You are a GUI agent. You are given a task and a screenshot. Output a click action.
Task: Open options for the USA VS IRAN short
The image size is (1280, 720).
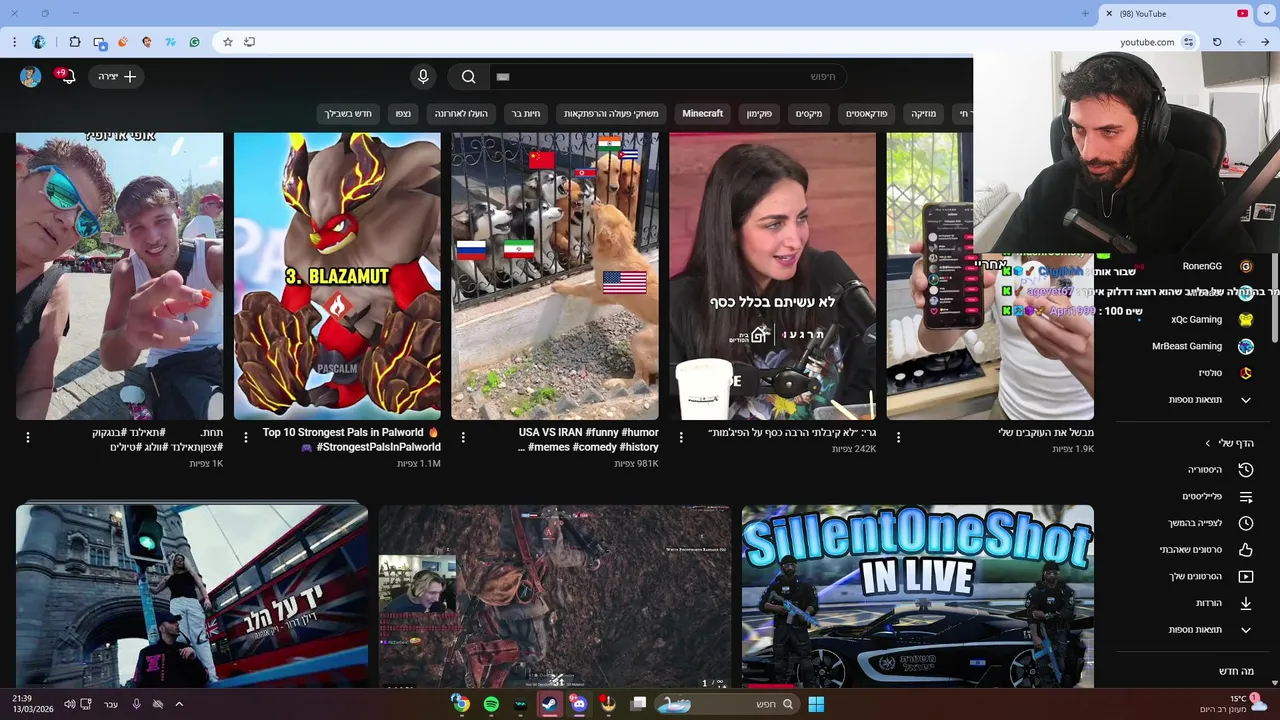[463, 437]
